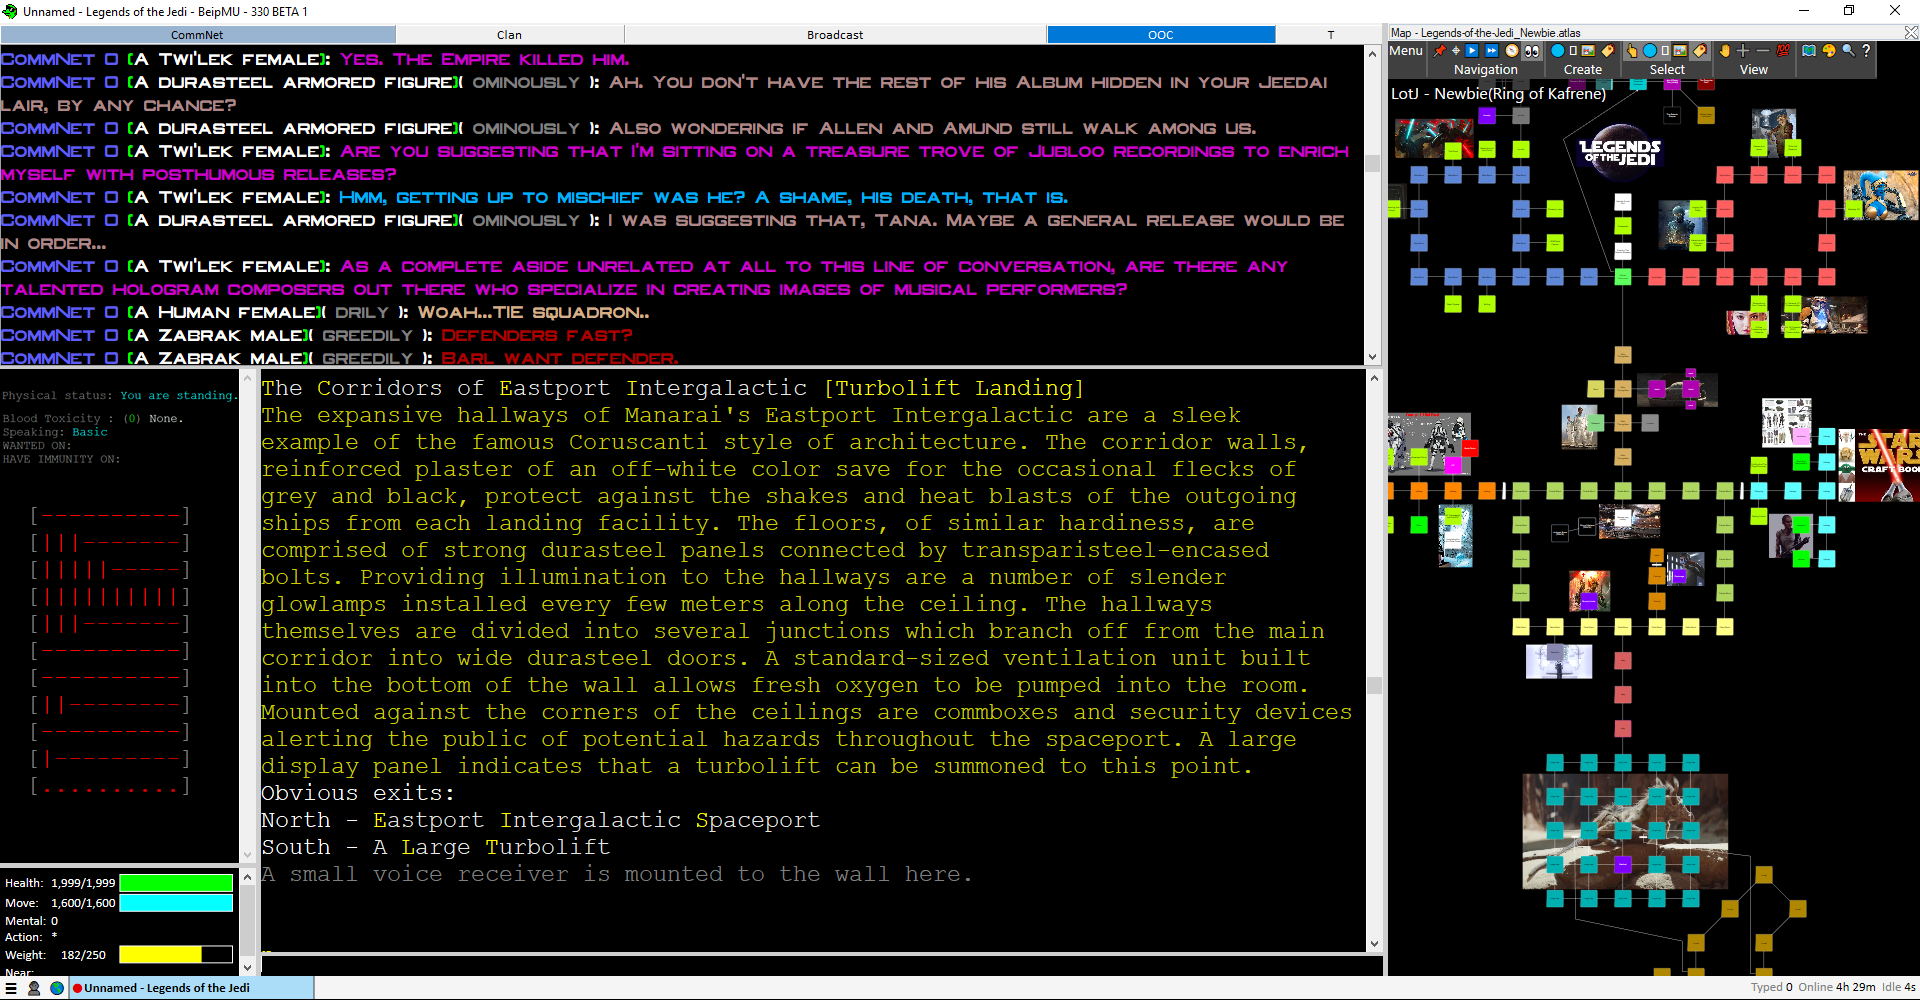
Task: Select the Create rectangle tool
Action: [1573, 51]
